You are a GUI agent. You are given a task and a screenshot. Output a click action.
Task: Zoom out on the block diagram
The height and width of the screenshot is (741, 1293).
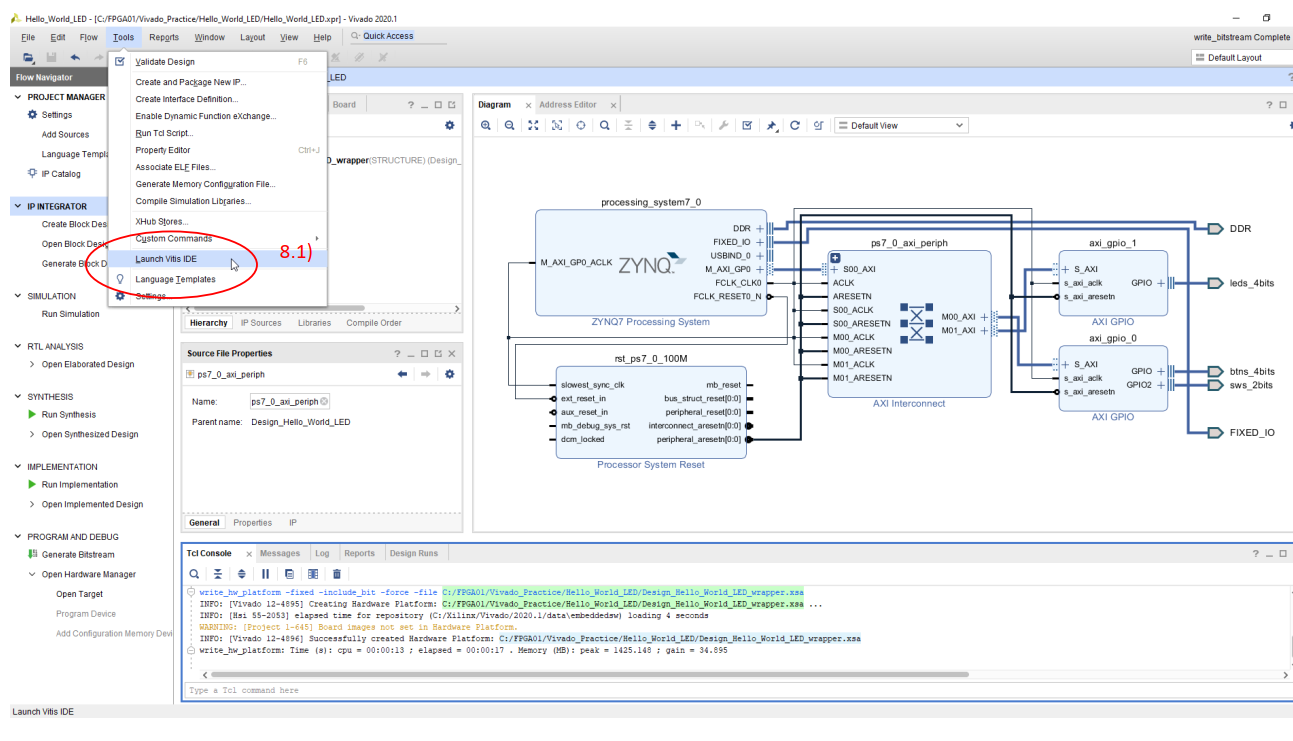point(509,125)
